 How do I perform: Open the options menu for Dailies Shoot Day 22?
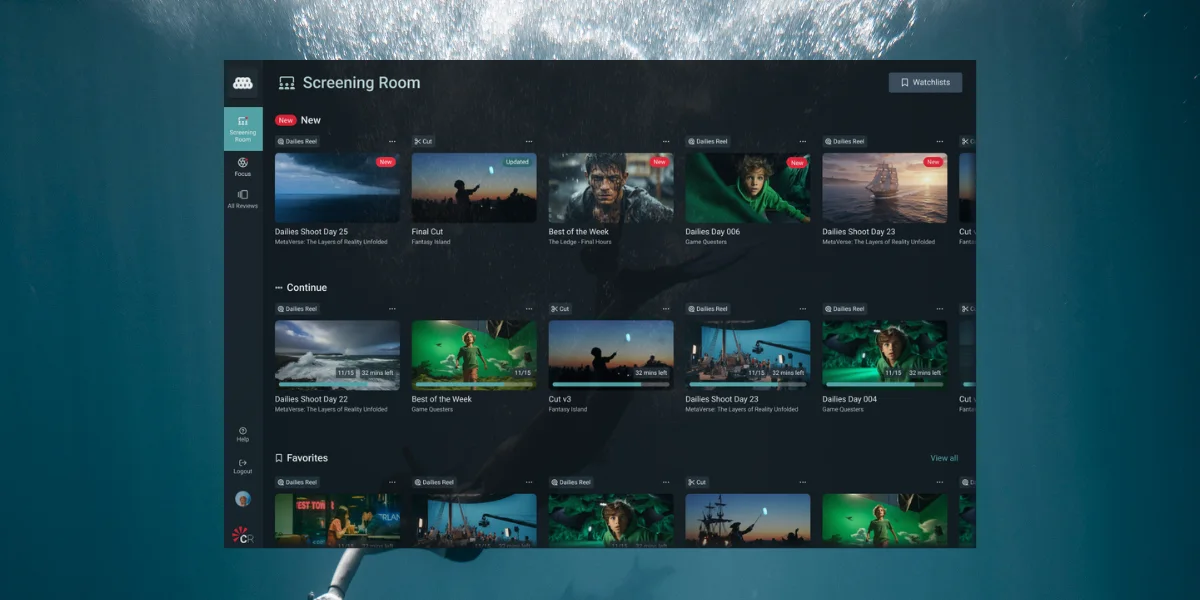(392, 309)
